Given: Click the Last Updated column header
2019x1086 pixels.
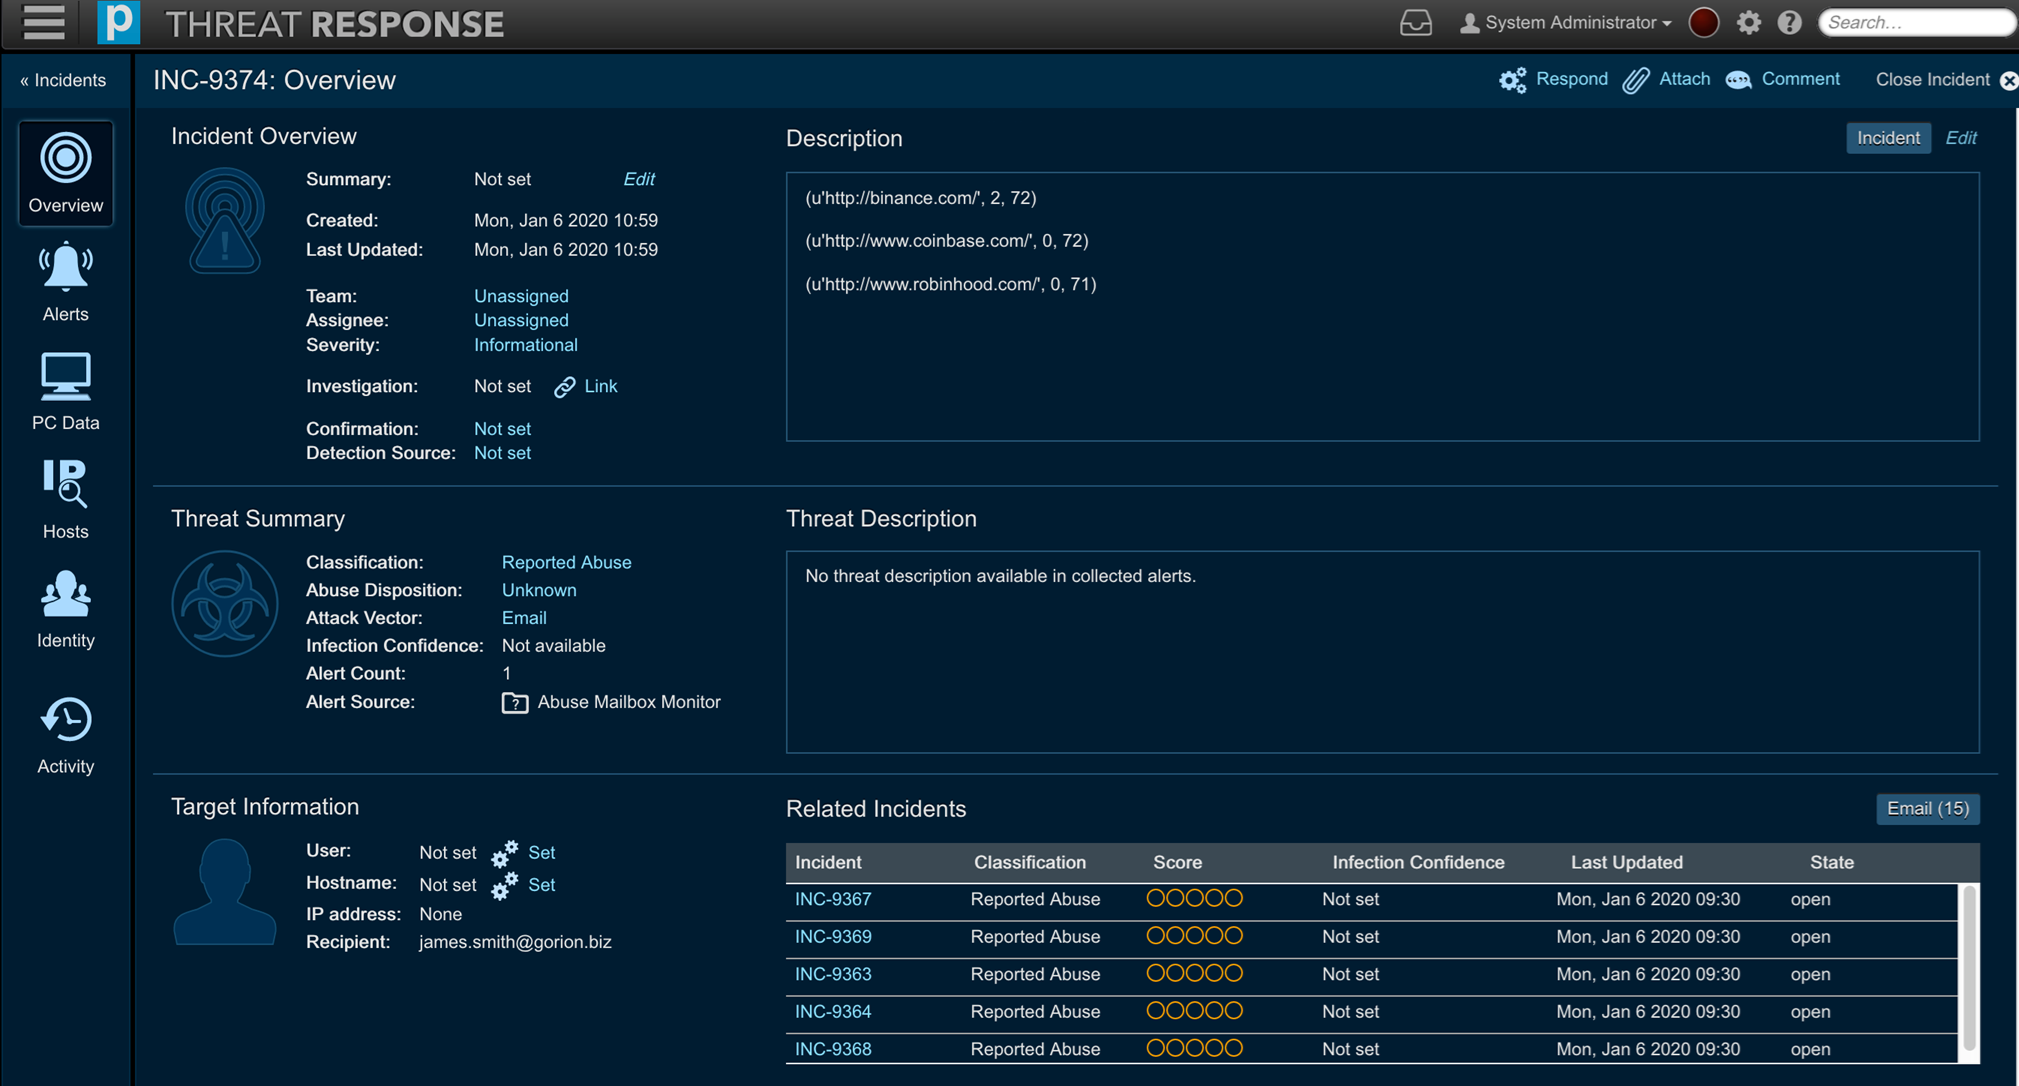Looking at the screenshot, I should 1626,862.
